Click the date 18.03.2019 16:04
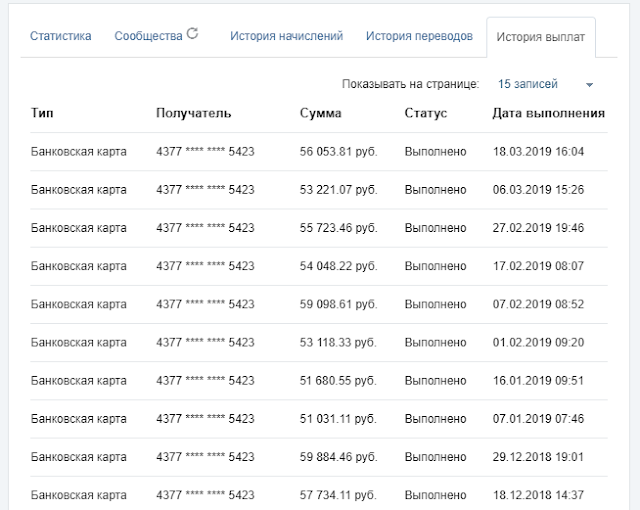Viewport: 640px width, 510px height. (538, 152)
